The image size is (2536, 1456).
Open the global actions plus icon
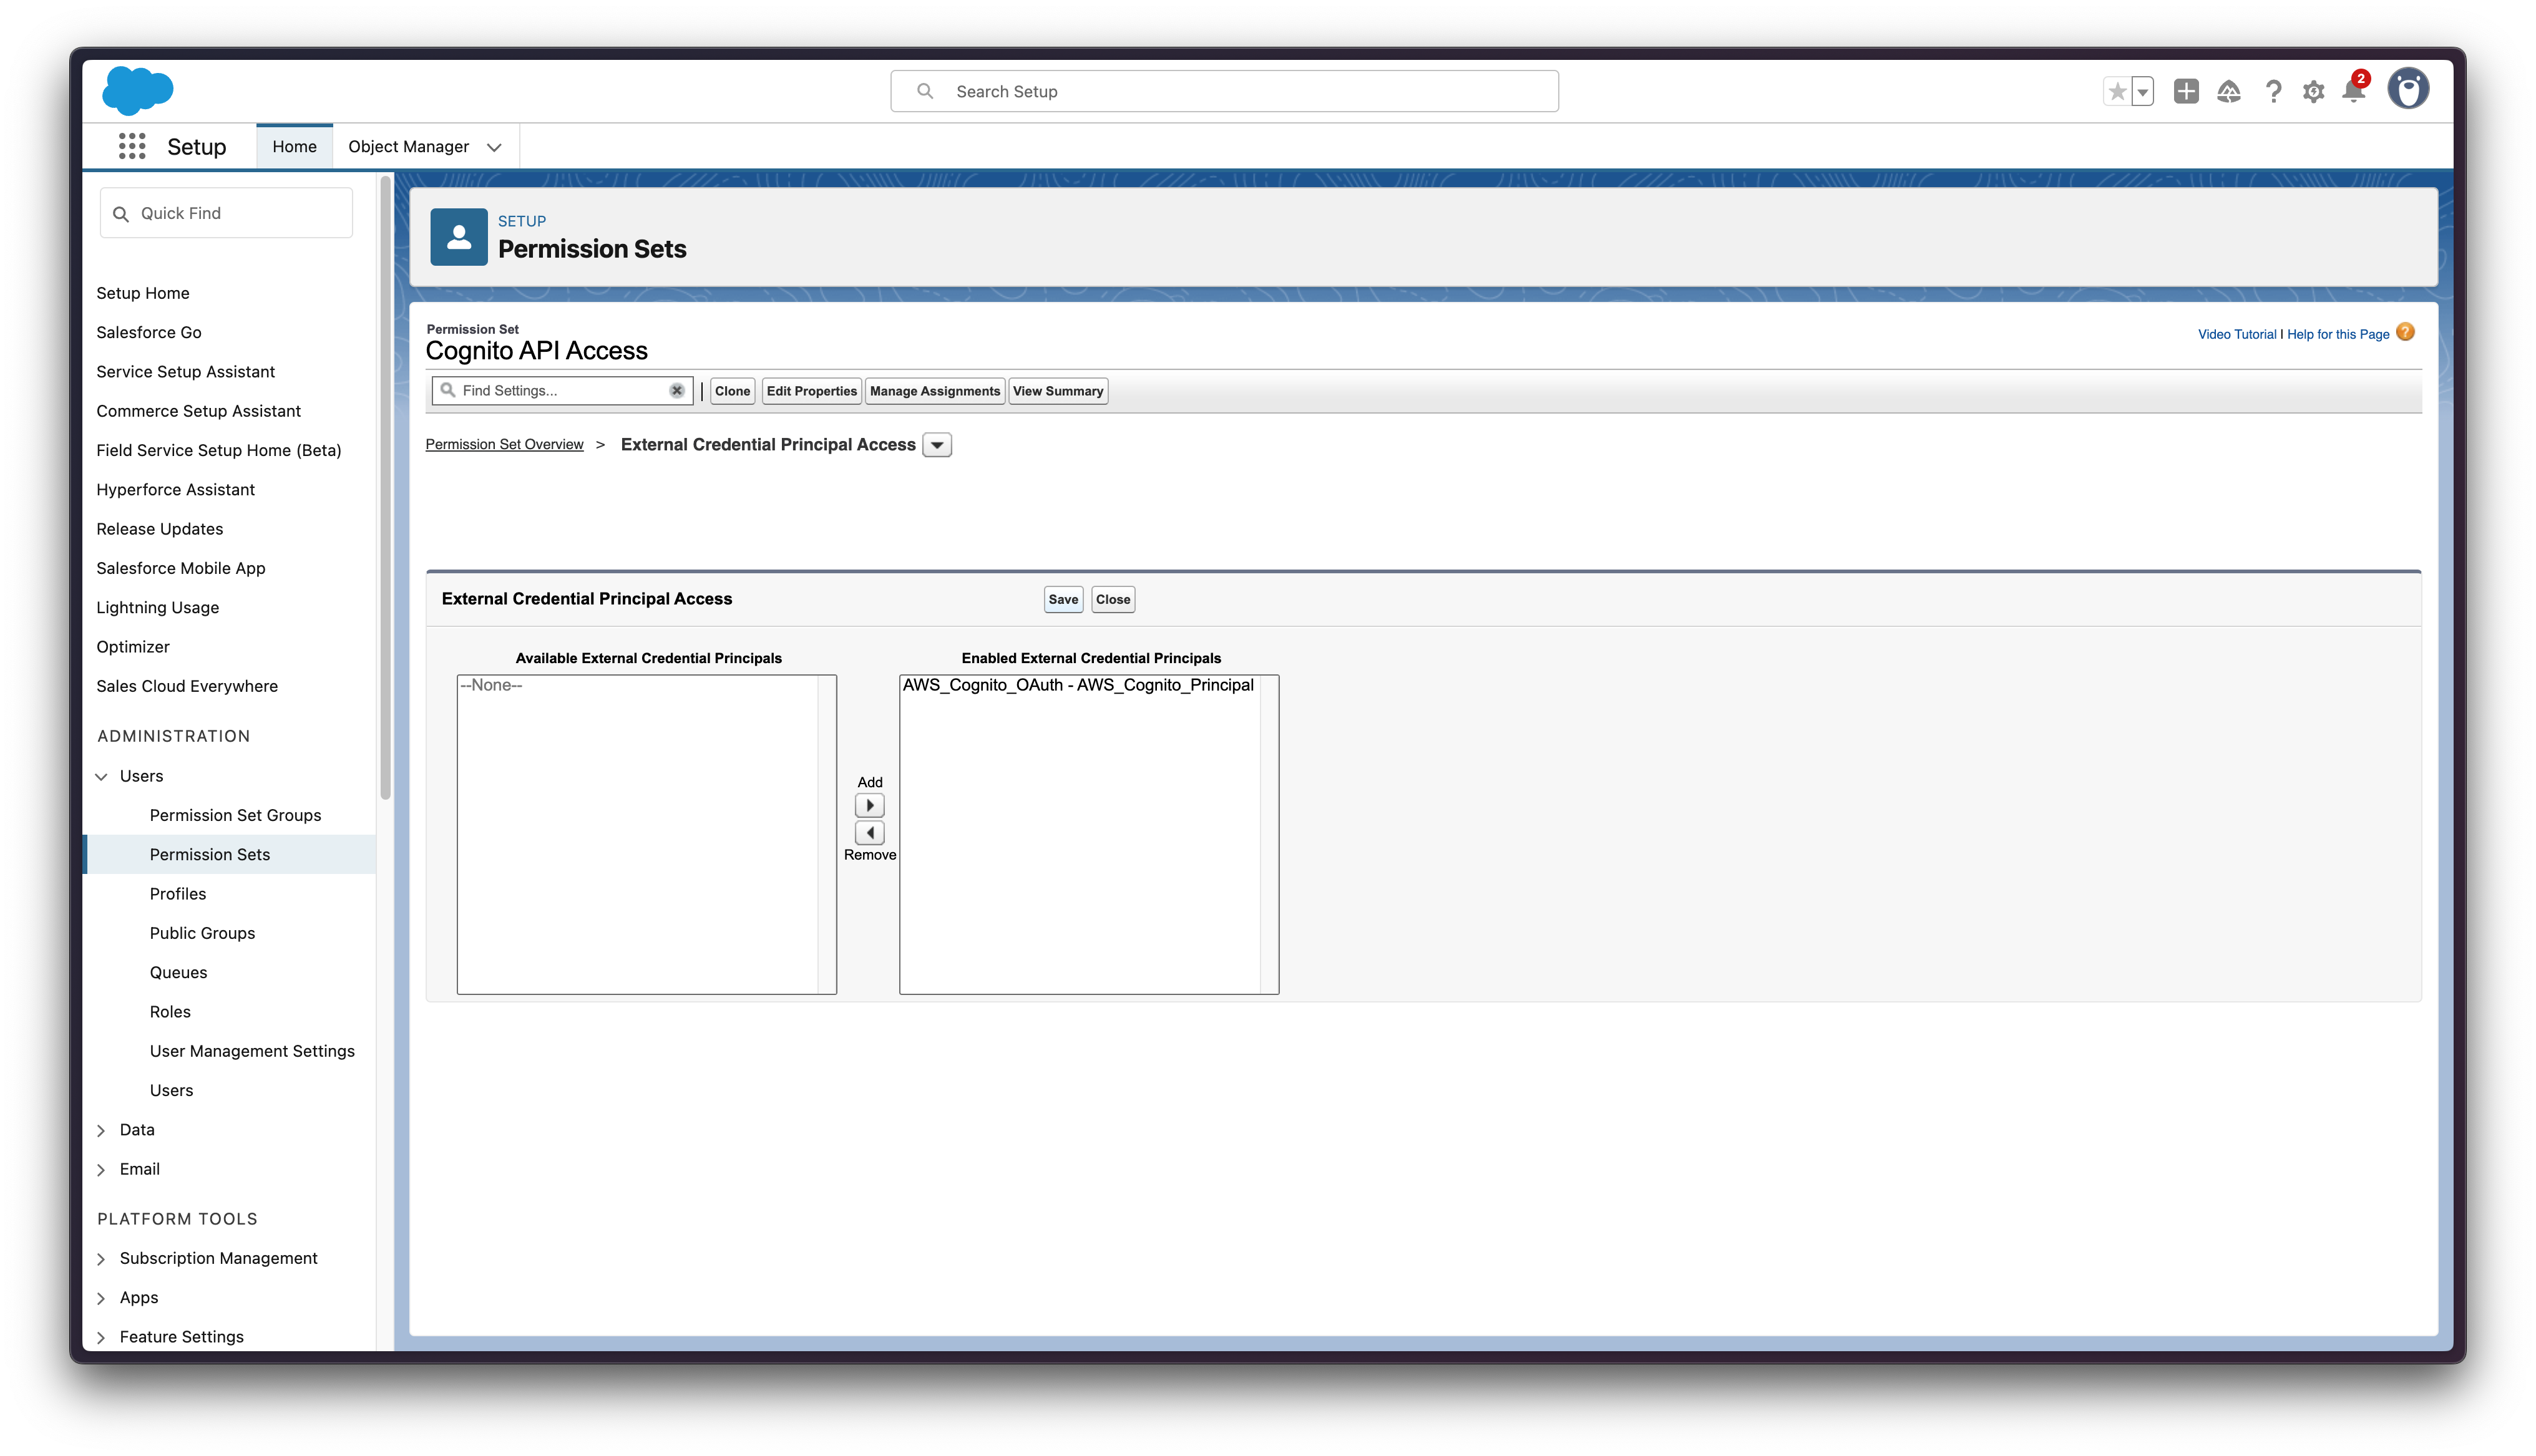2186,92
